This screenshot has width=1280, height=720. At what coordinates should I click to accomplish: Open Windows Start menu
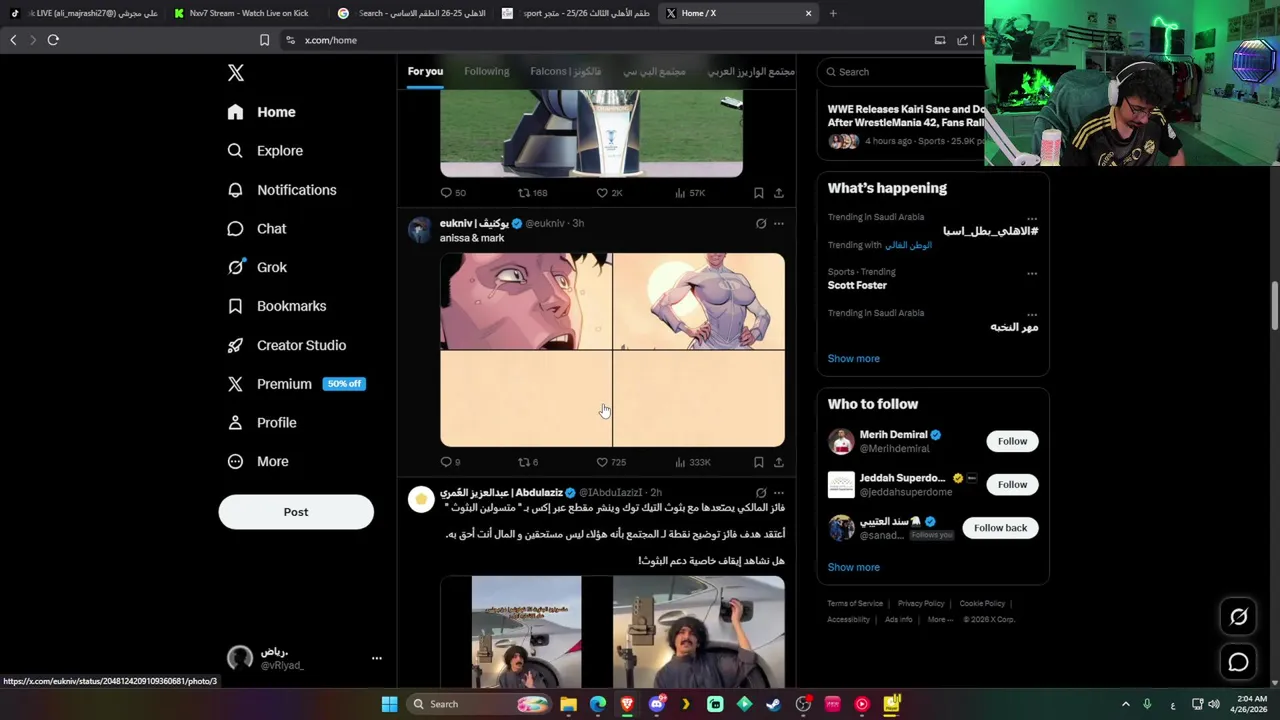389,704
